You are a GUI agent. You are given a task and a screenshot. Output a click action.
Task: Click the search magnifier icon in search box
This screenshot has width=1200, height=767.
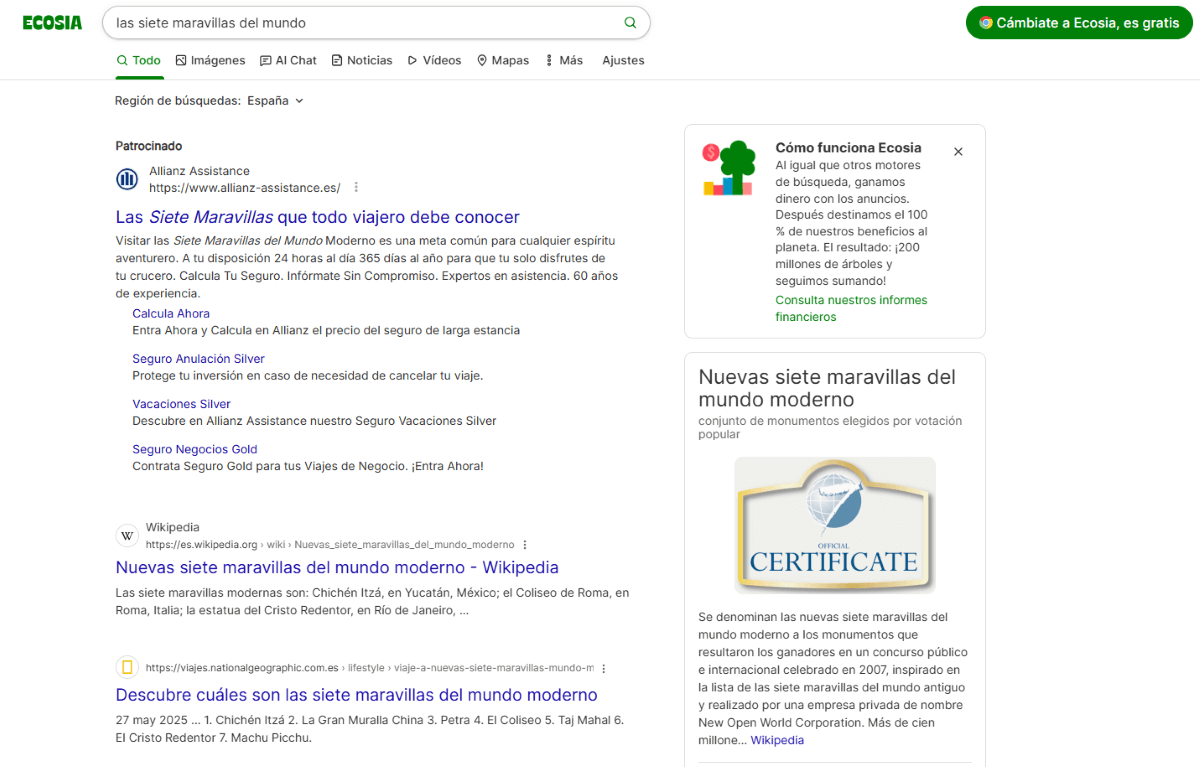tap(630, 23)
